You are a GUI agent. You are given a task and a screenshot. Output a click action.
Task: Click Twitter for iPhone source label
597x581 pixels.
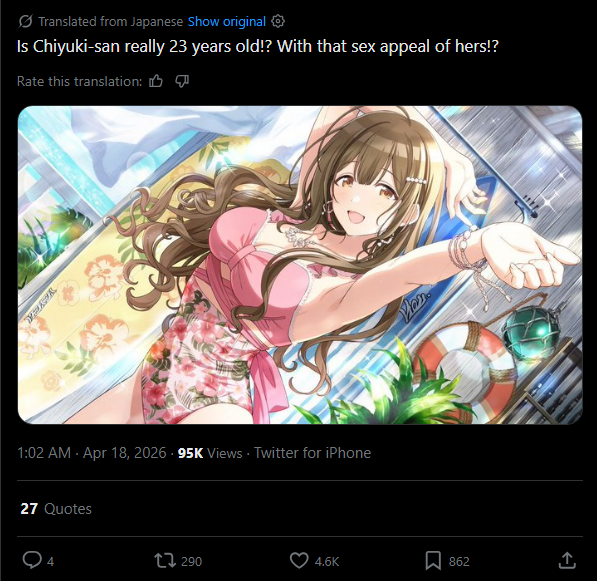[x=312, y=453]
